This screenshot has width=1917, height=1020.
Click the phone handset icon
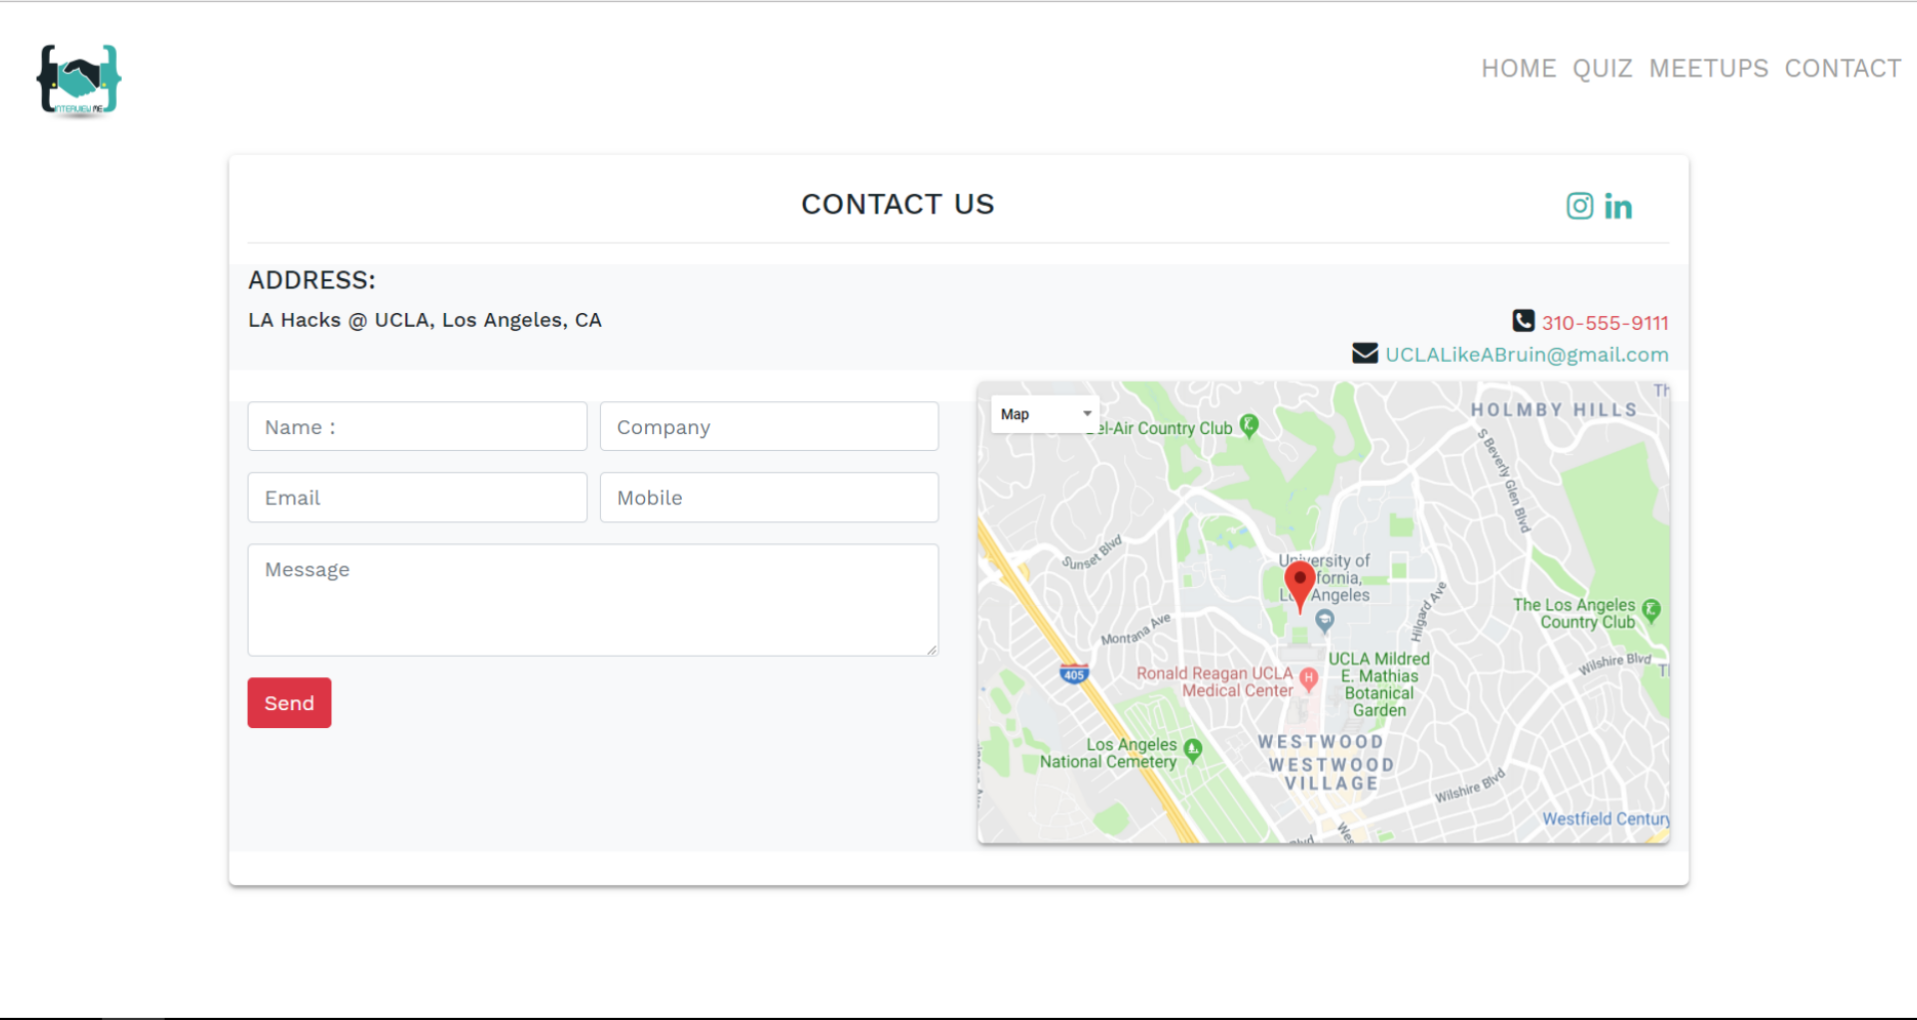click(x=1523, y=321)
